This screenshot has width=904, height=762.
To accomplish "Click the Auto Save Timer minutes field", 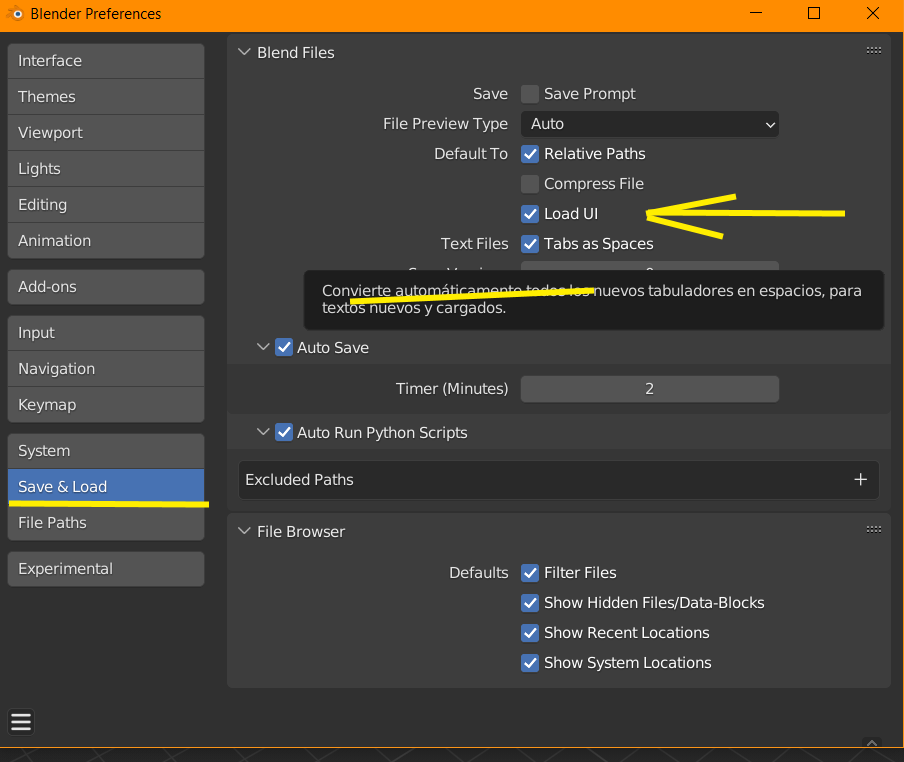I will pyautogui.click(x=649, y=389).
